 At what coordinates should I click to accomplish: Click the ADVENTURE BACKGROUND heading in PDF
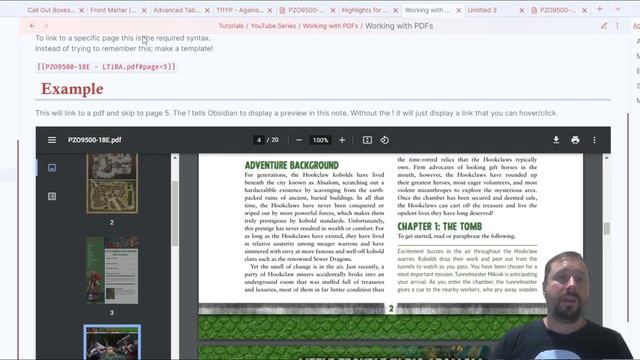coord(291,165)
